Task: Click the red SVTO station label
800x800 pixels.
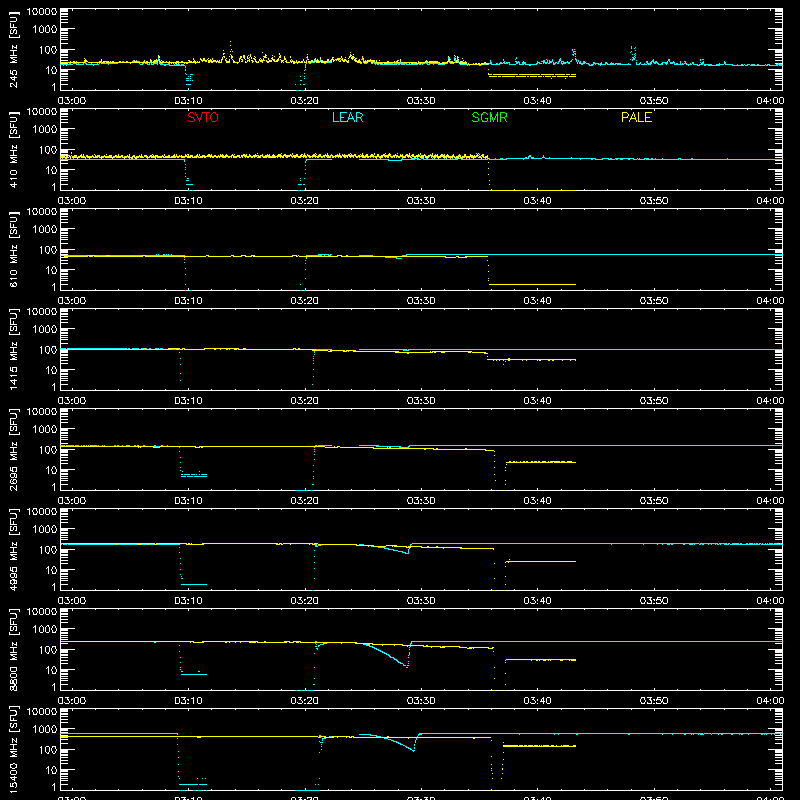Action: (x=203, y=117)
